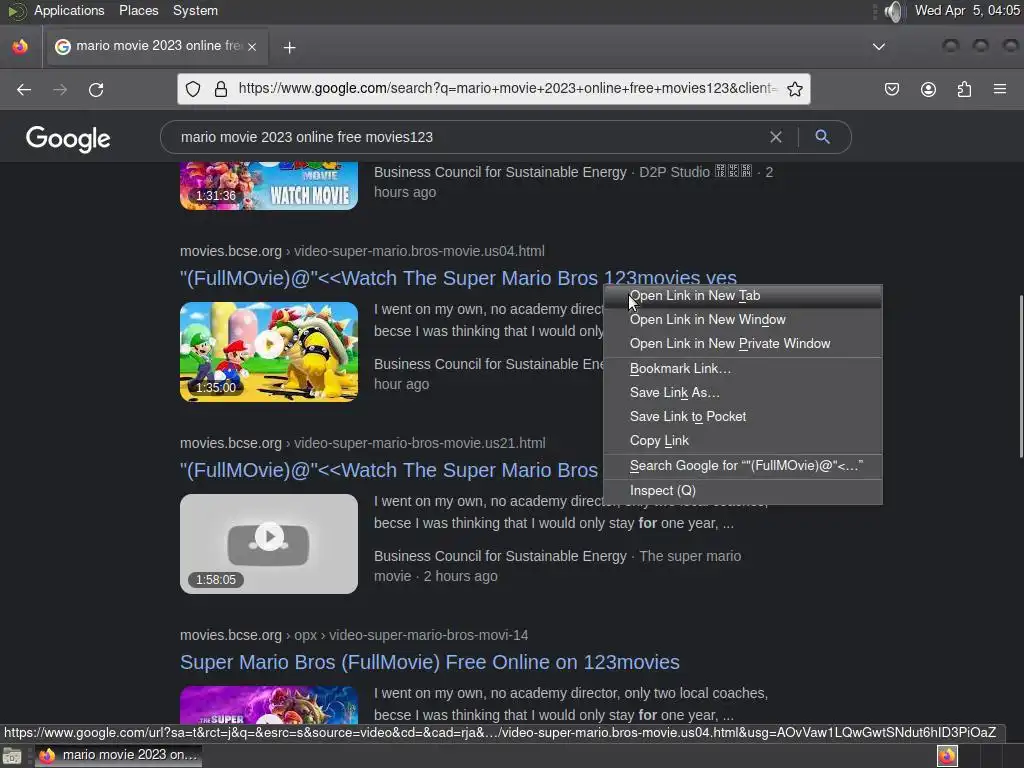Click the padlock site information icon
This screenshot has width=1024, height=768.
[x=221, y=89]
